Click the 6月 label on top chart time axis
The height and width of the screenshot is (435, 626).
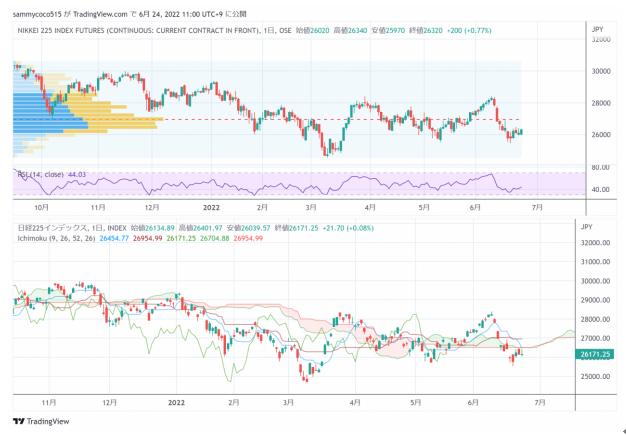pyautogui.click(x=475, y=207)
